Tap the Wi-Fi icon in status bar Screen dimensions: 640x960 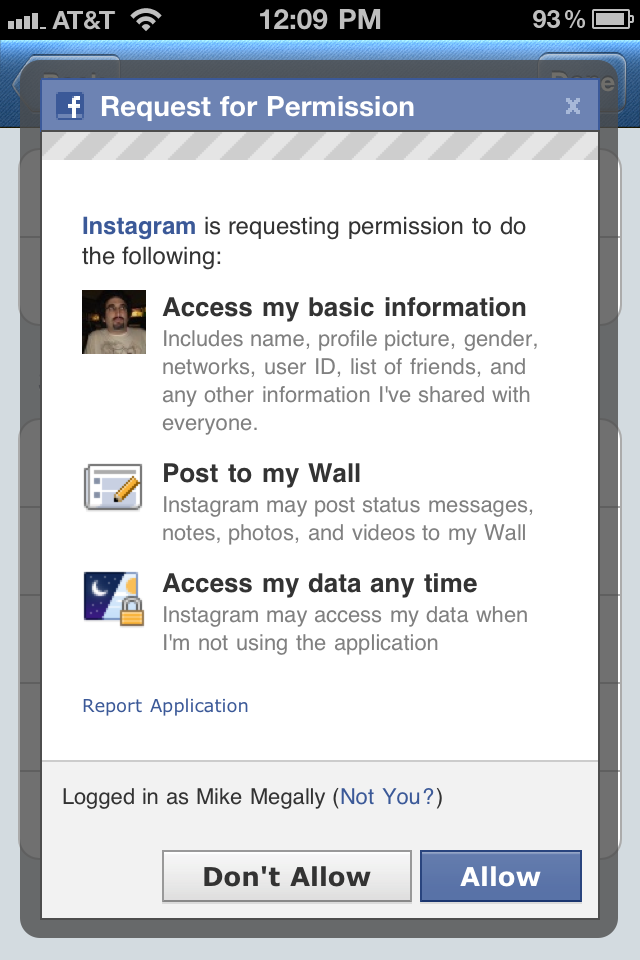pyautogui.click(x=146, y=20)
